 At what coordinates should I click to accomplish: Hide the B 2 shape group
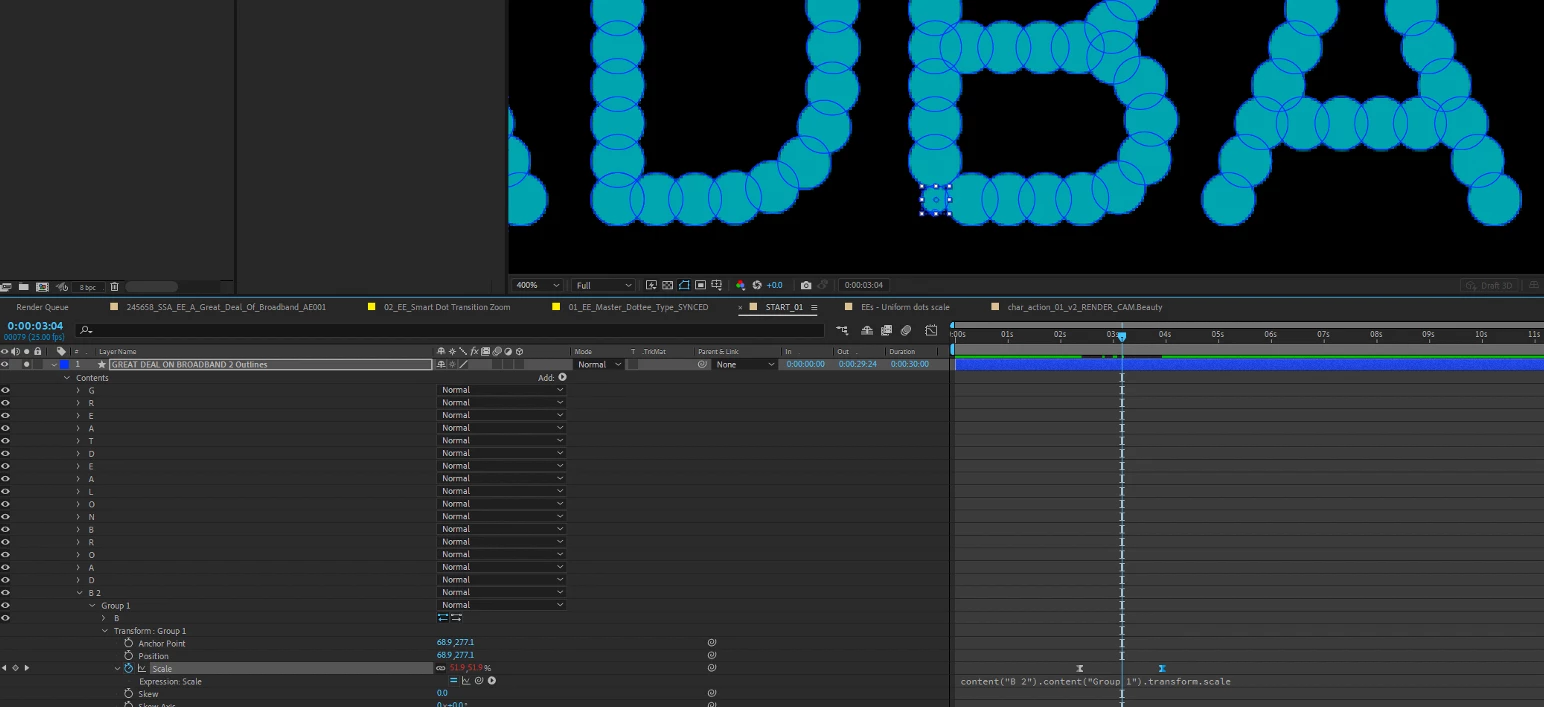point(5,593)
